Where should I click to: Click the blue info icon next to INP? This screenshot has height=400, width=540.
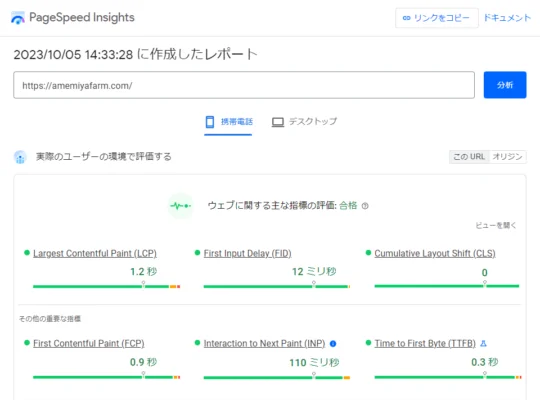333,343
